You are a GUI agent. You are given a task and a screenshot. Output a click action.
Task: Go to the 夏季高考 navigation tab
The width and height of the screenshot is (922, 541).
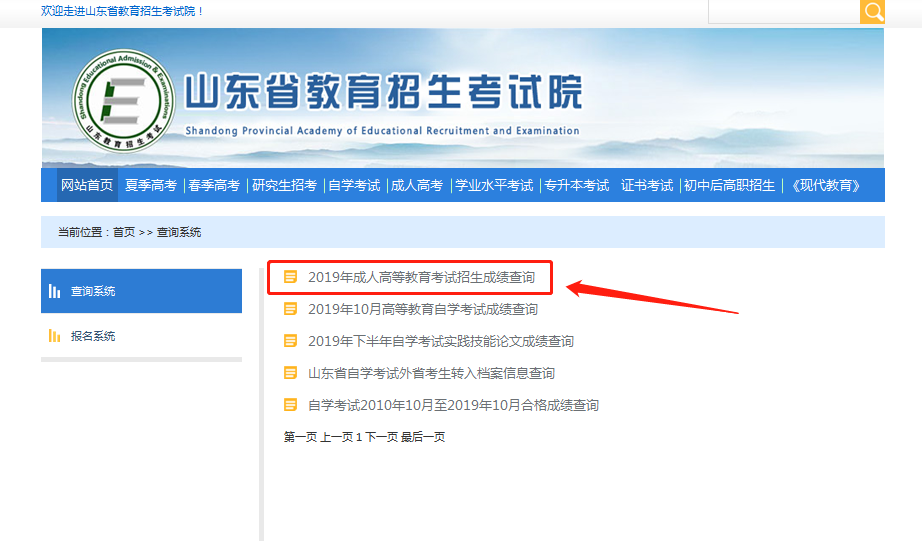(x=150, y=185)
